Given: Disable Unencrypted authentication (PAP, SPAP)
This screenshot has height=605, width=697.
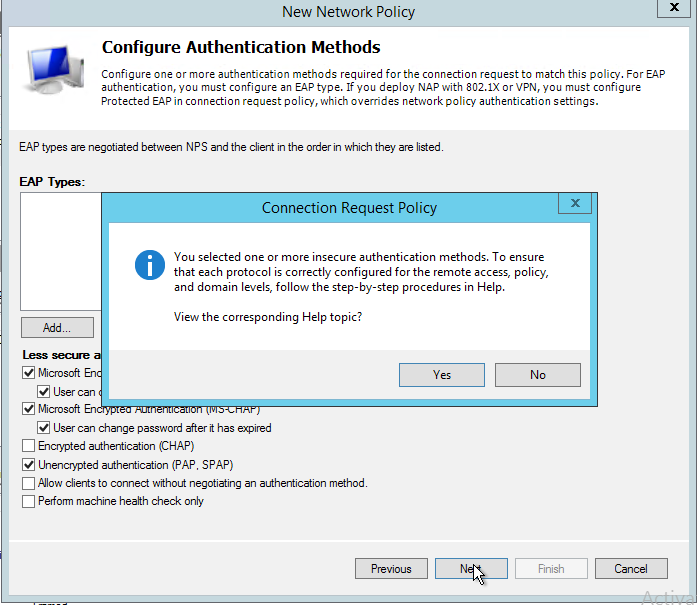Looking at the screenshot, I should [28, 465].
